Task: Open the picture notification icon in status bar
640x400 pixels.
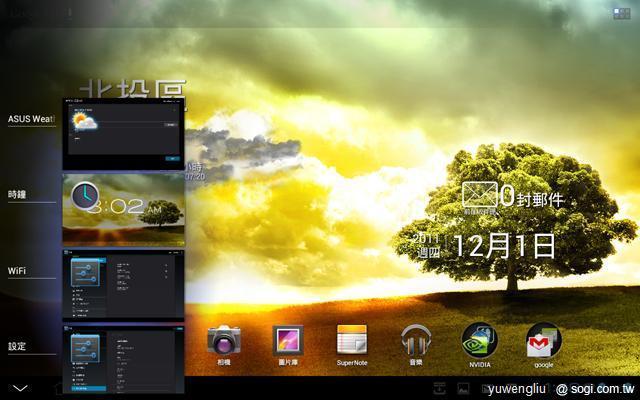Action: tap(463, 388)
